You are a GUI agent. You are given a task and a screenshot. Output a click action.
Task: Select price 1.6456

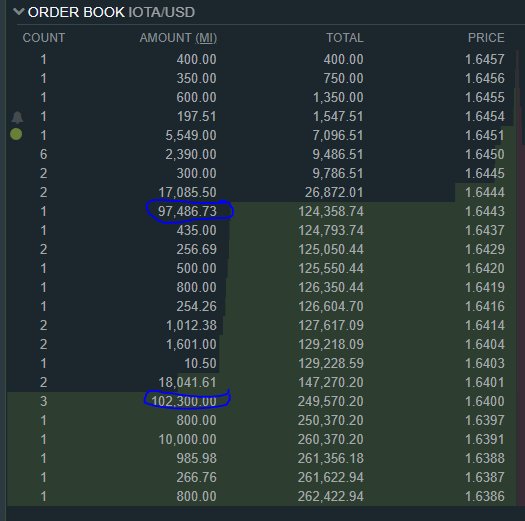[x=484, y=78]
